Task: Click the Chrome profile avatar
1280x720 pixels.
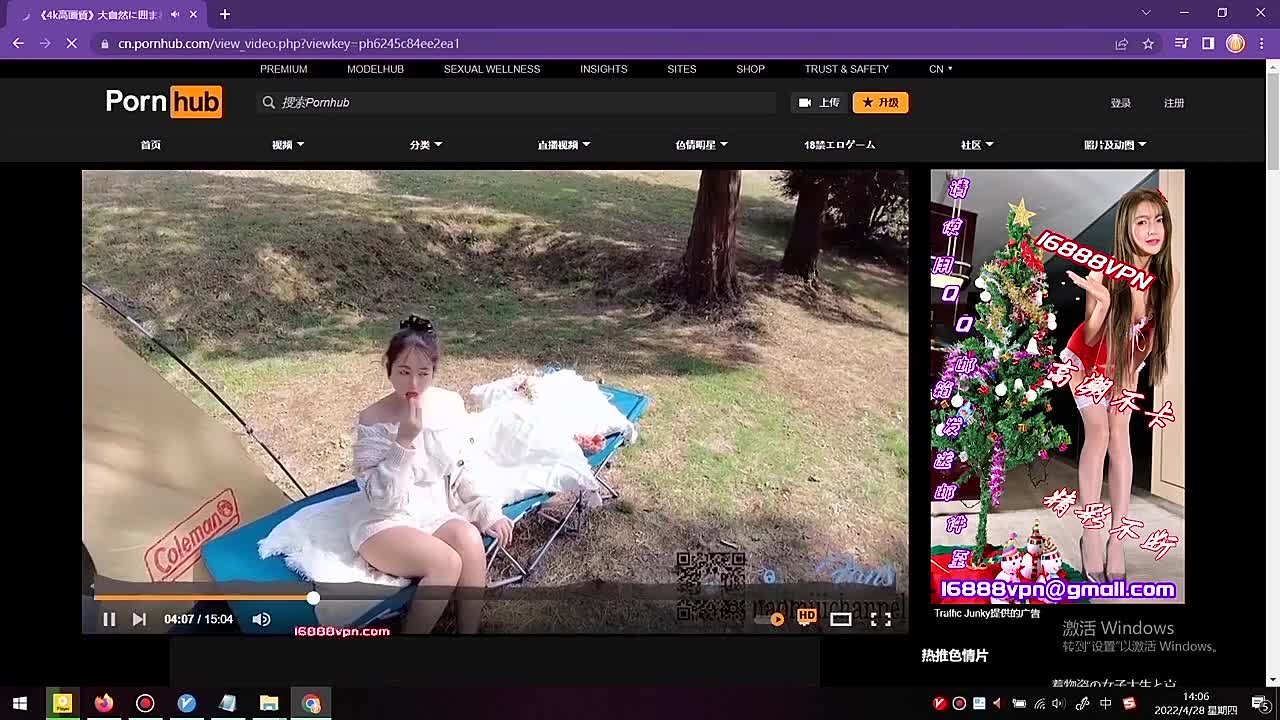Action: pyautogui.click(x=1235, y=44)
